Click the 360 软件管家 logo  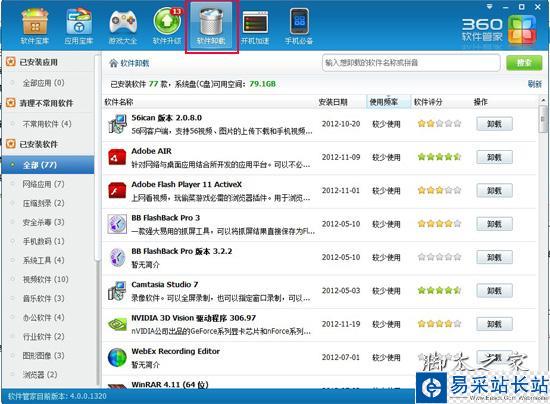(x=498, y=31)
